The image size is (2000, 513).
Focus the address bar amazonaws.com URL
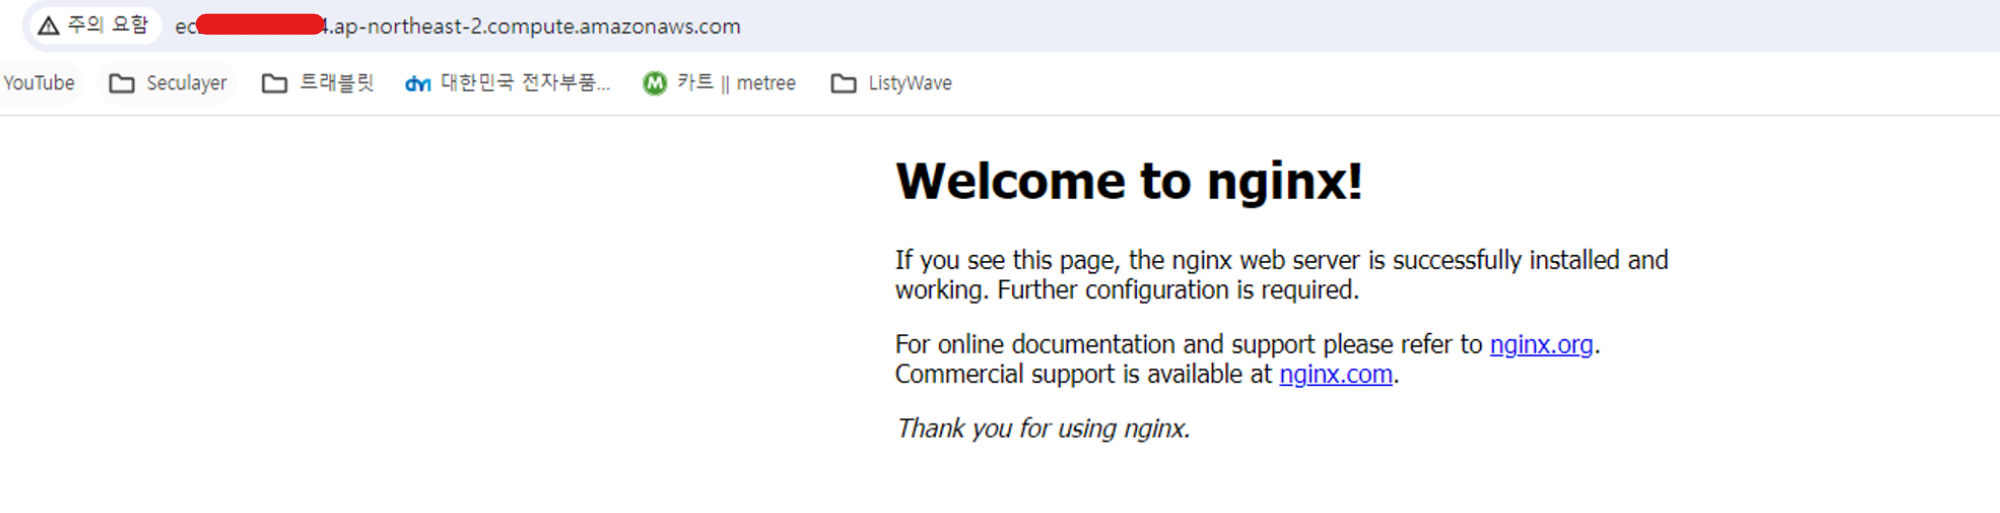(457, 26)
